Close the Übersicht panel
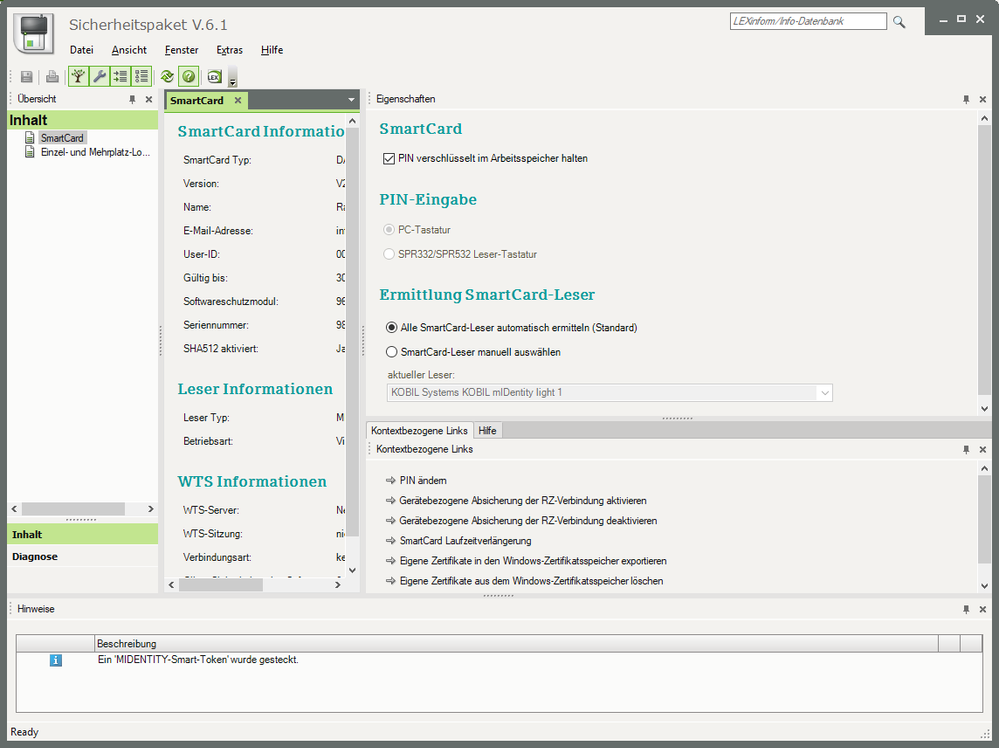999x748 pixels. point(149,99)
